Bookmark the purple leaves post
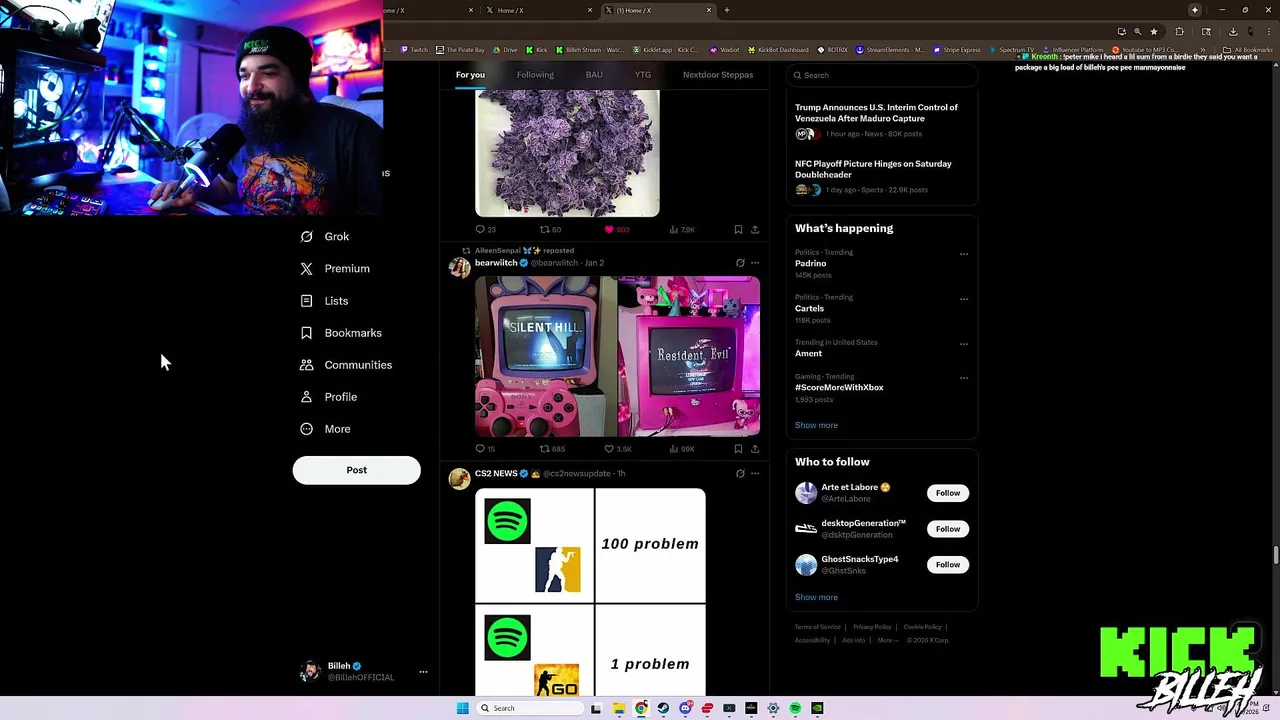The width and height of the screenshot is (1280, 720). pyautogui.click(x=738, y=229)
